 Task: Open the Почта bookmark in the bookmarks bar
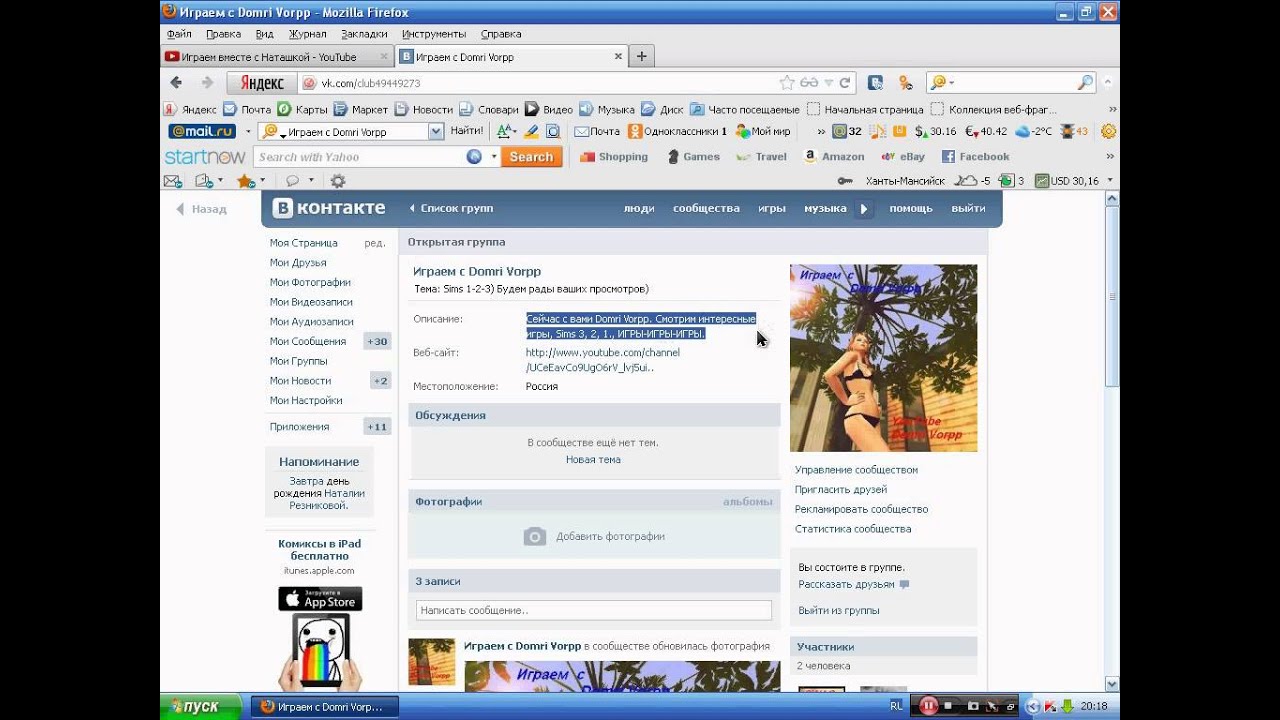(x=247, y=109)
